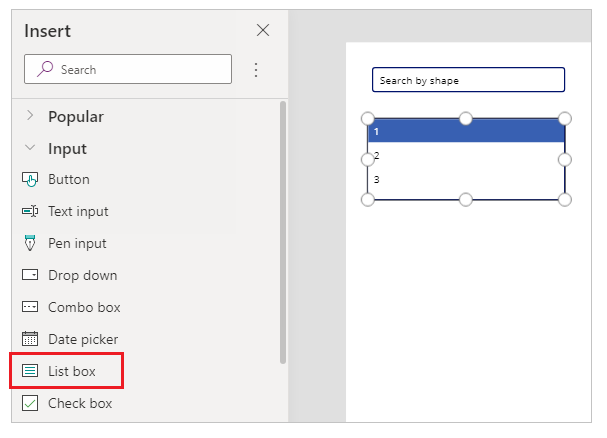This screenshot has width=607, height=438.
Task: Click the bottom-left resize handle of list box
Action: click(368, 199)
